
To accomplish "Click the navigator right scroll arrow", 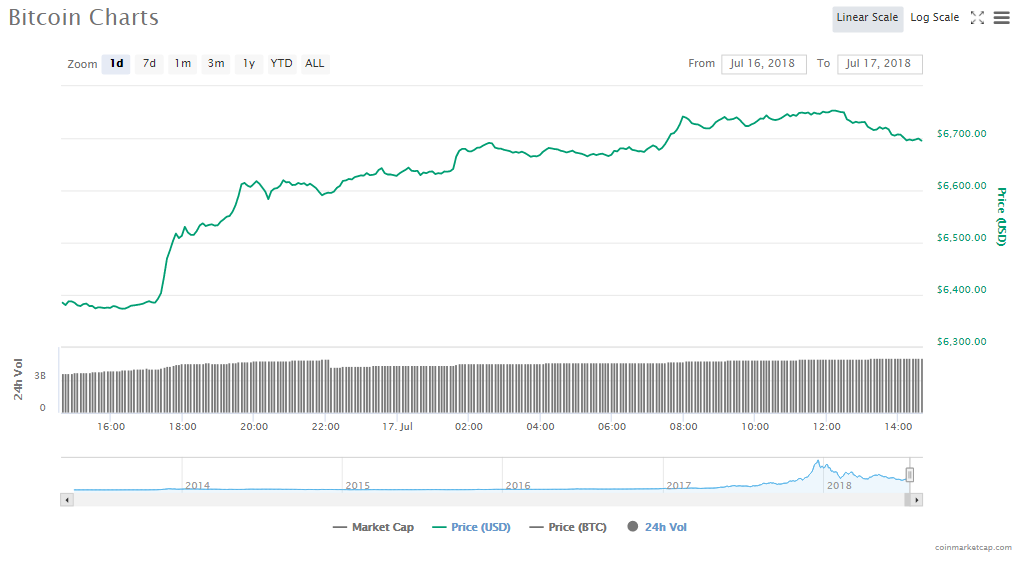I will (x=916, y=498).
